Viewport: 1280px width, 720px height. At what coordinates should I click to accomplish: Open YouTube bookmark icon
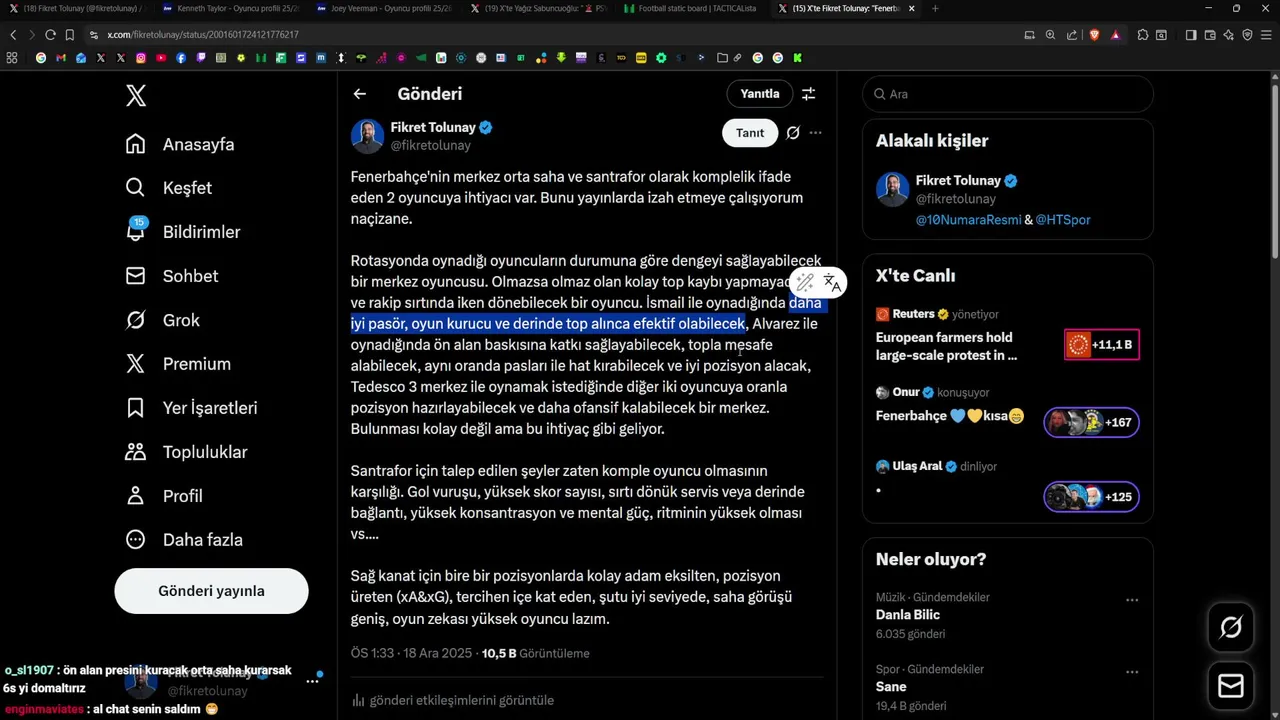click(x=161, y=58)
